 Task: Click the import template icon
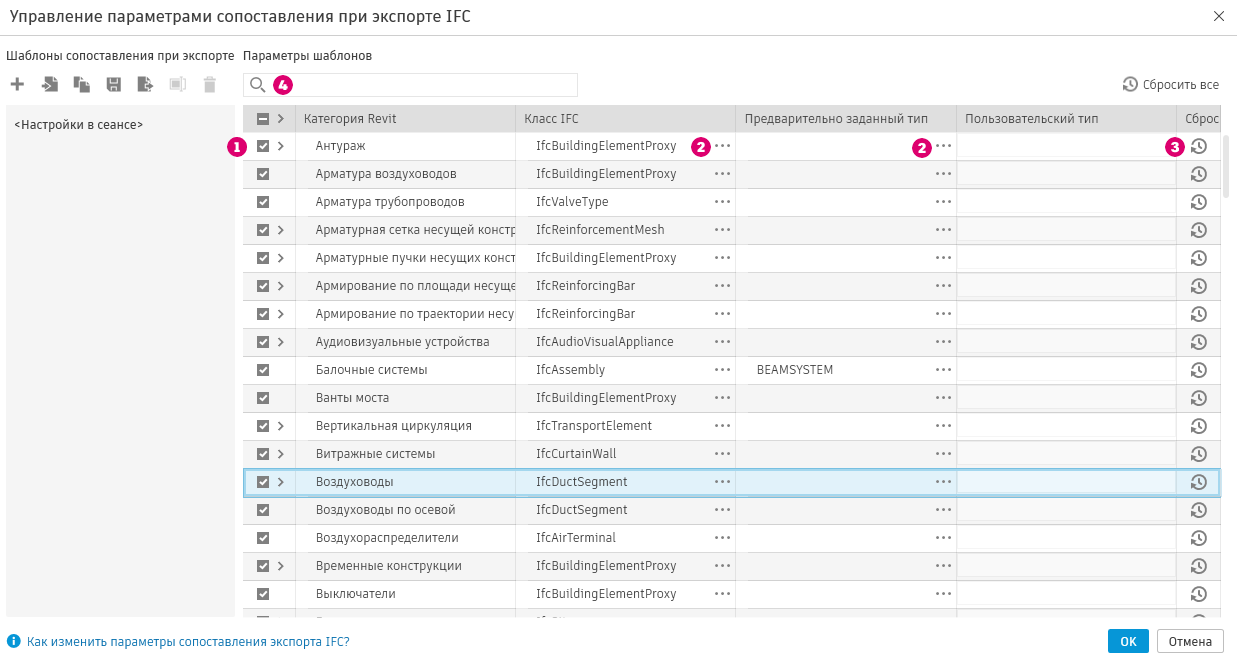[x=49, y=85]
